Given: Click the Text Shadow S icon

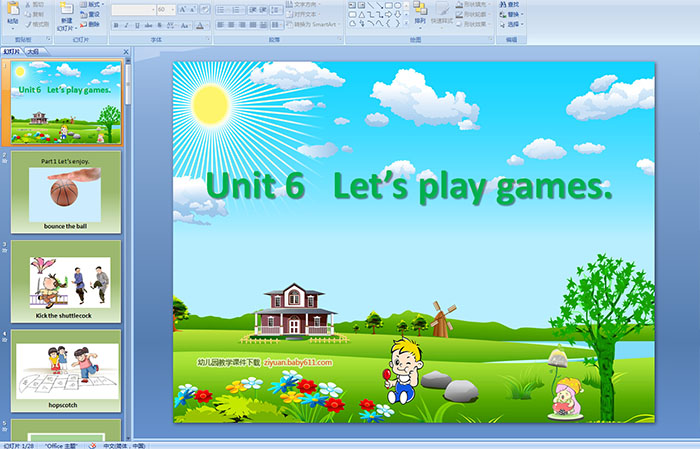Looking at the screenshot, I should tap(159, 25).
